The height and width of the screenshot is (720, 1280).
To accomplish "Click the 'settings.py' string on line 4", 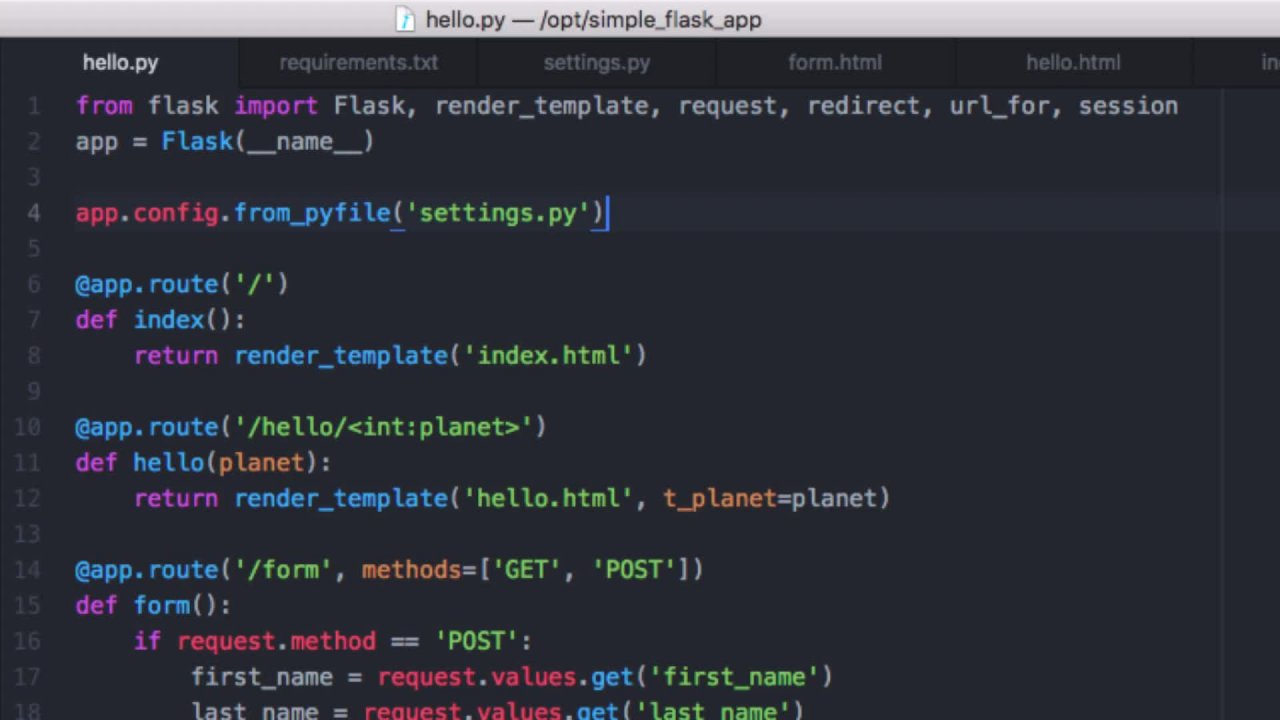I will point(497,213).
